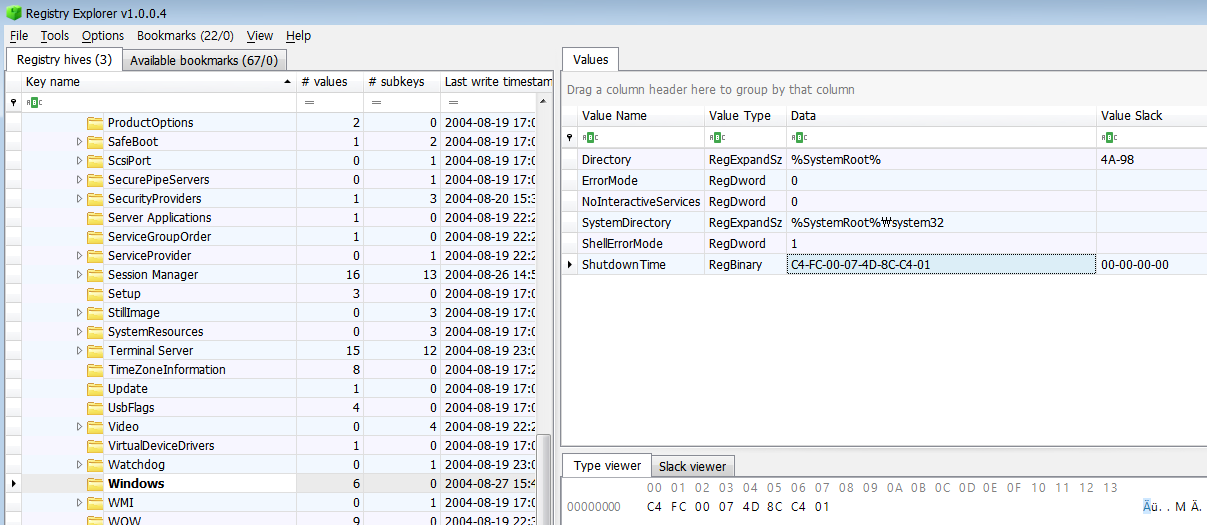Click the ProductOptions folder icon

[x=95, y=123]
